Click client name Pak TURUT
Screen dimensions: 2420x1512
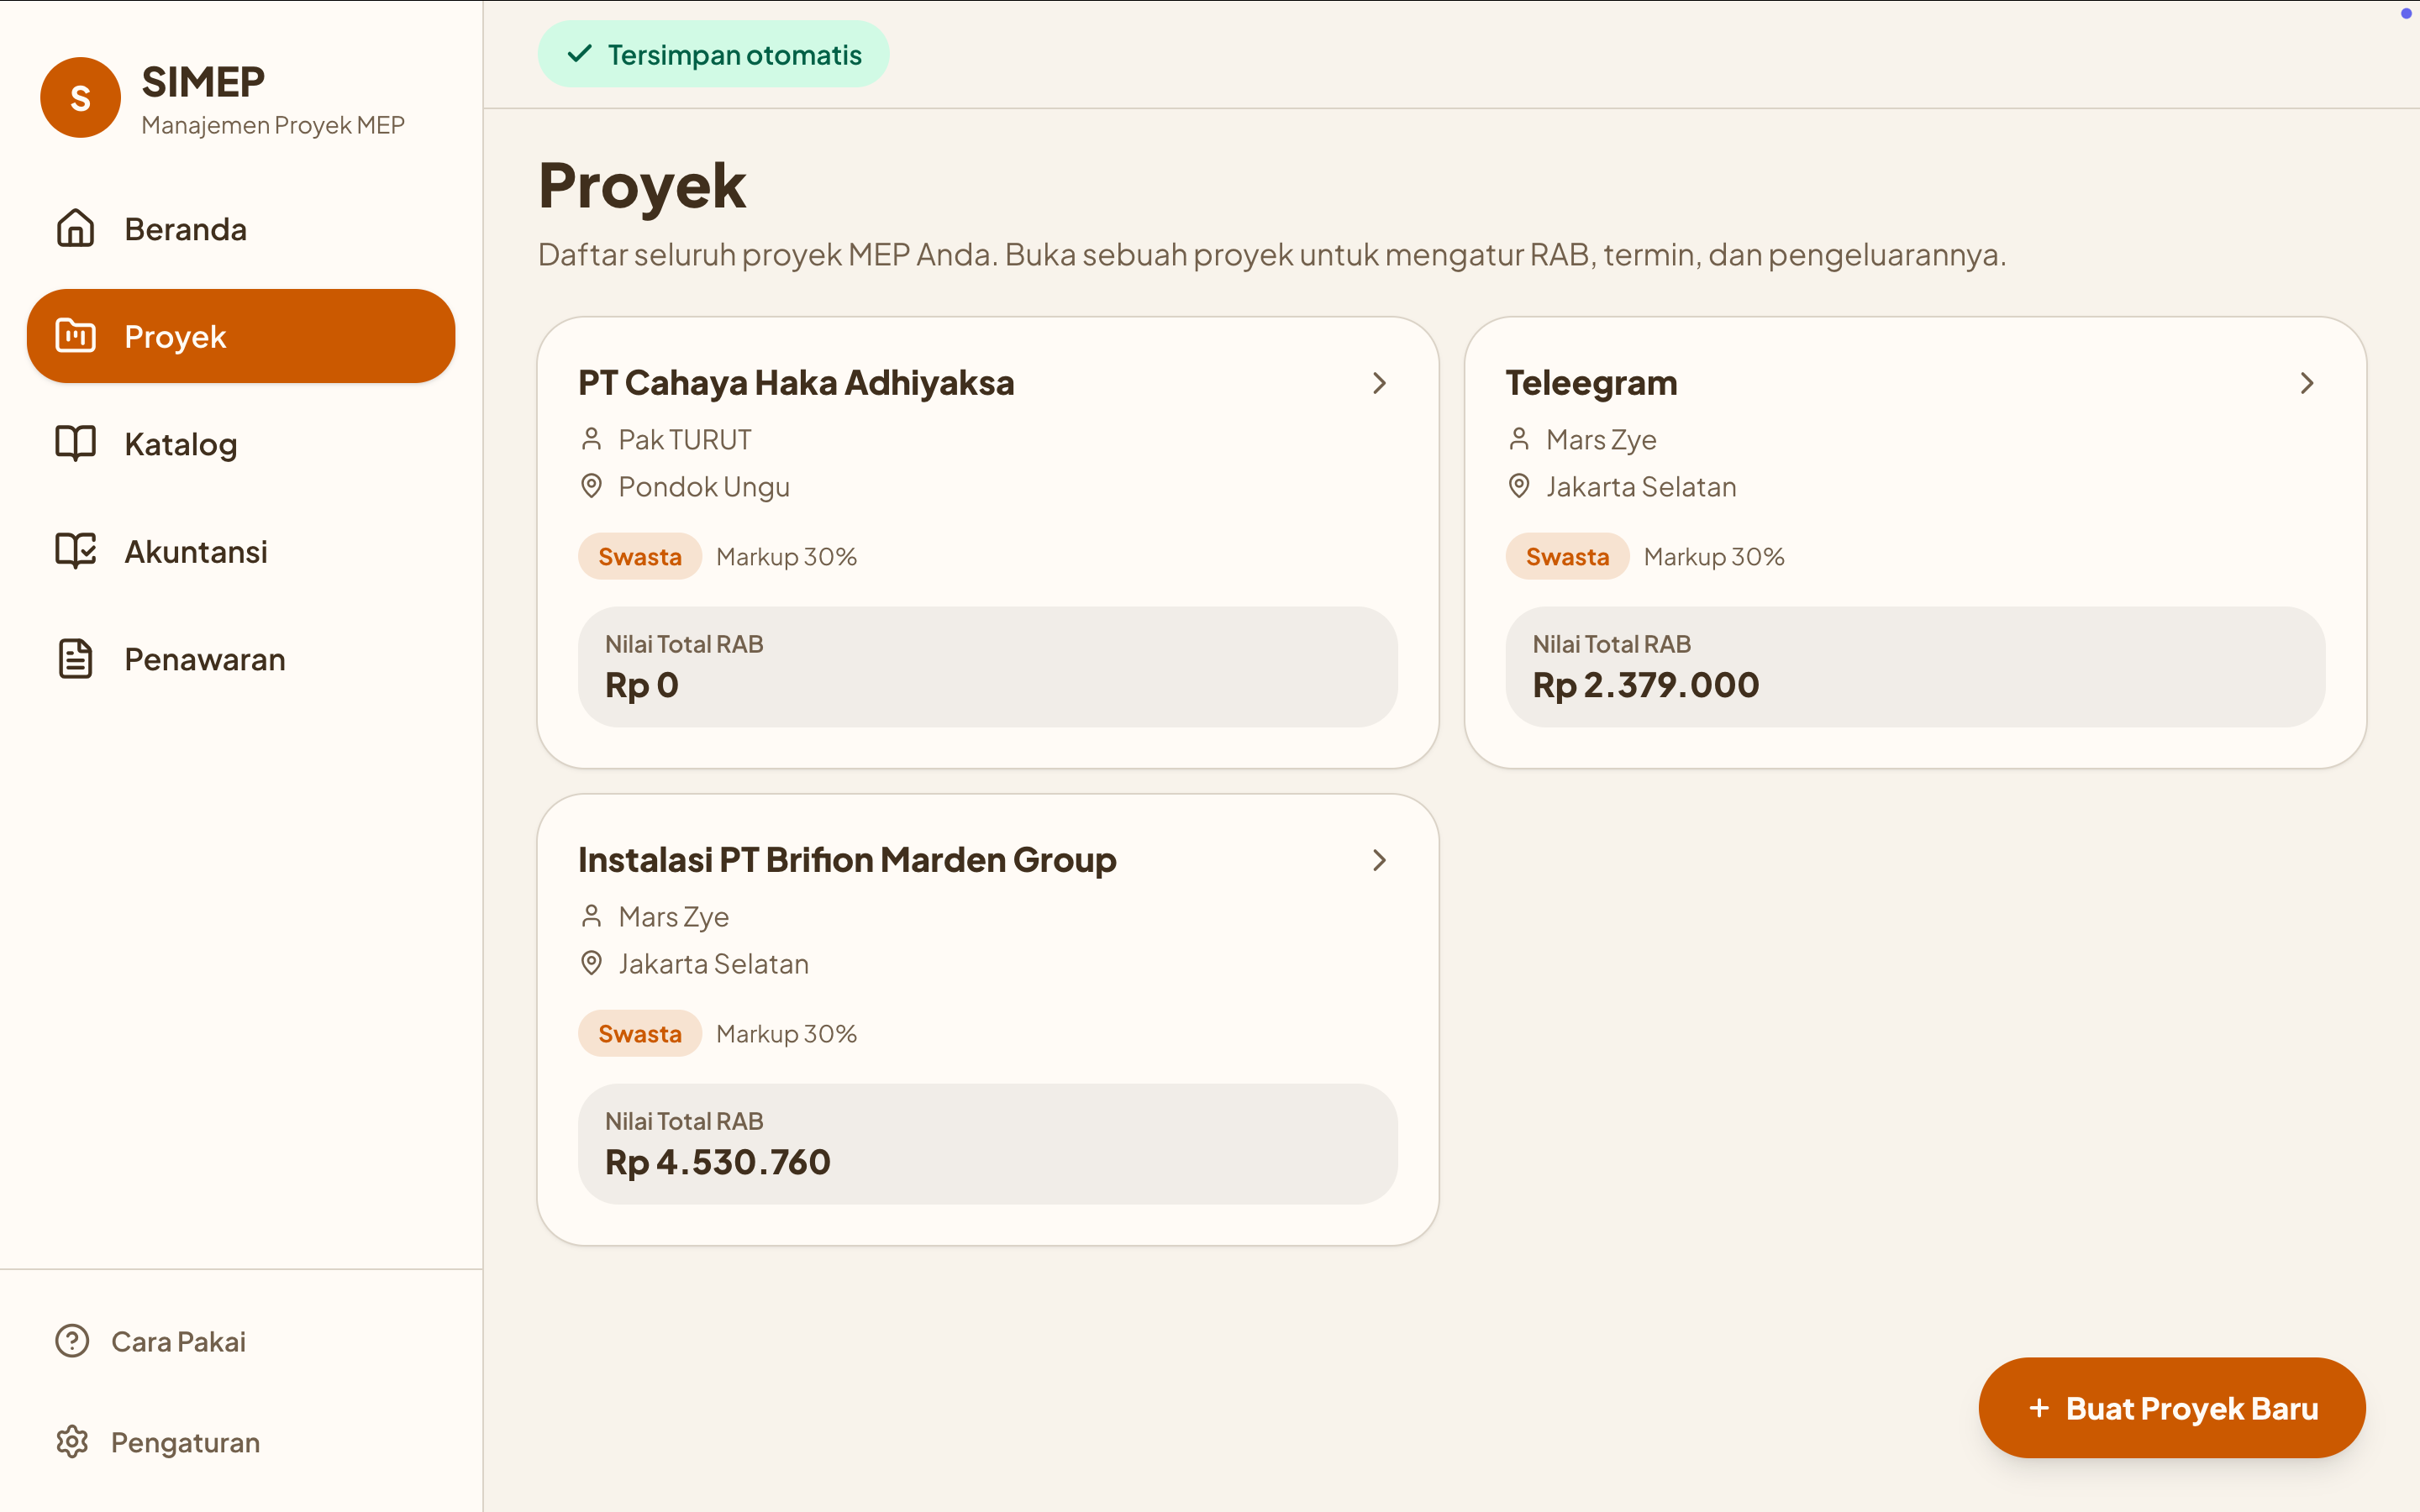[x=685, y=439]
